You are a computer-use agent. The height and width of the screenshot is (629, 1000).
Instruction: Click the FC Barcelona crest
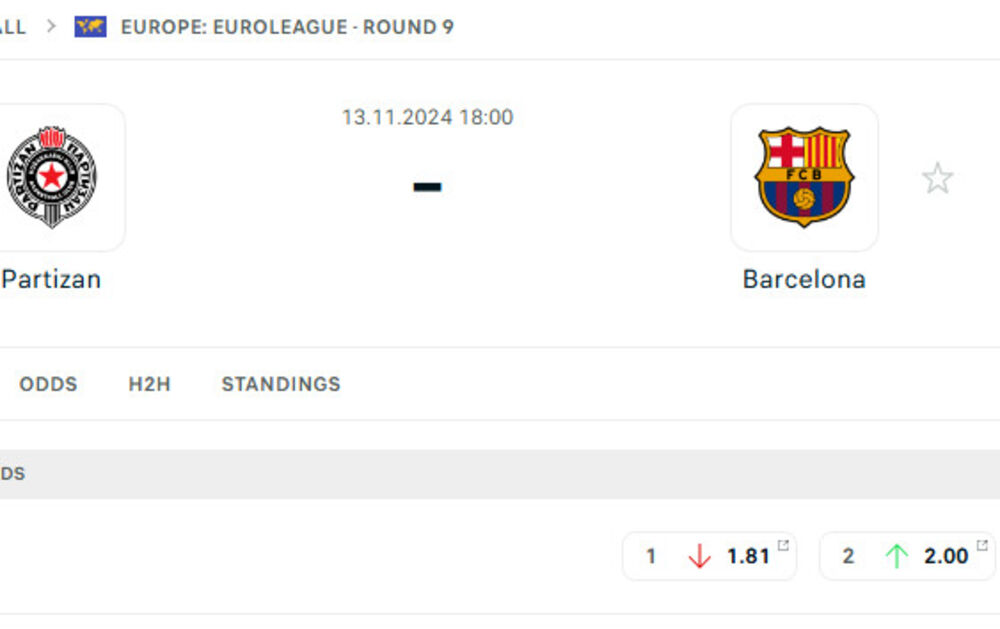[x=804, y=177]
